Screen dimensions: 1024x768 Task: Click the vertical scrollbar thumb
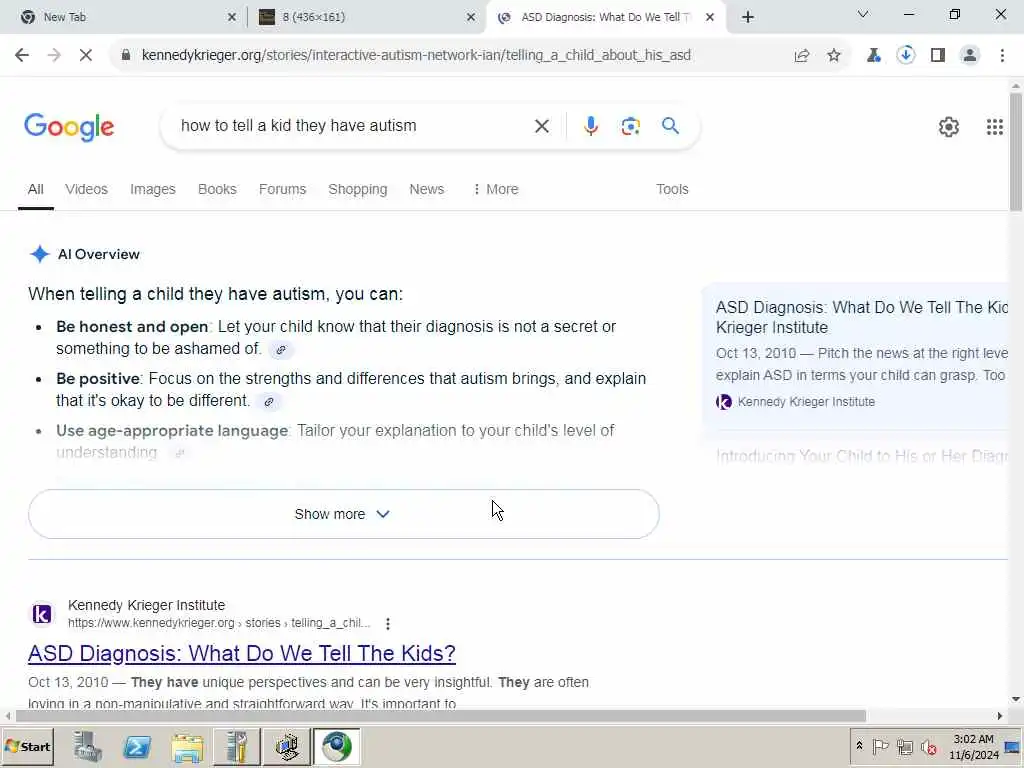(1016, 152)
